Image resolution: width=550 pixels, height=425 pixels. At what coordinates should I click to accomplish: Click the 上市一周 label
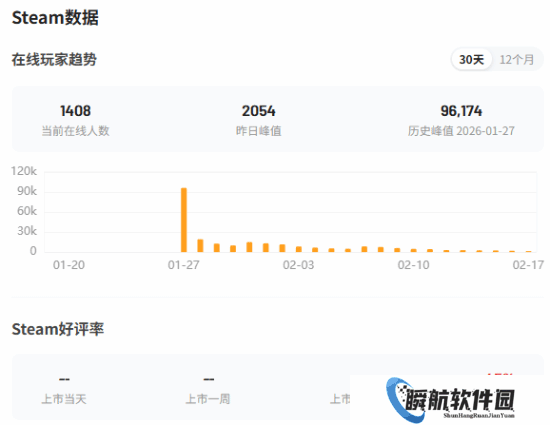click(208, 399)
